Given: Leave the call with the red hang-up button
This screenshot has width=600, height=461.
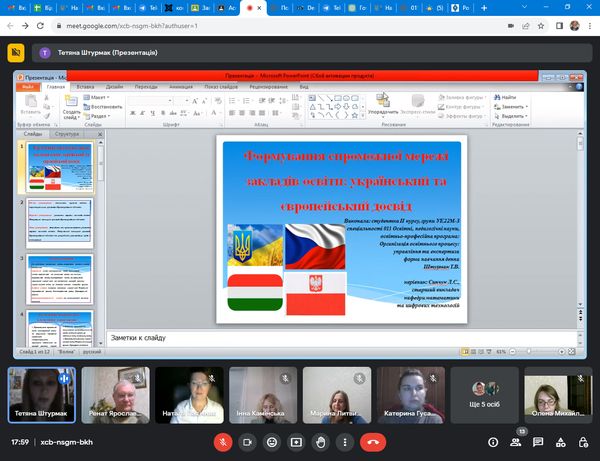Looking at the screenshot, I should (375, 441).
